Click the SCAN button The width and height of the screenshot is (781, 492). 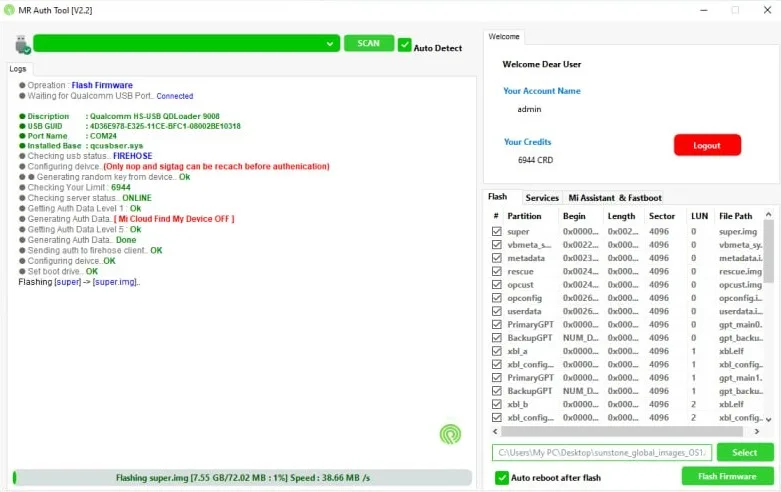tap(369, 43)
